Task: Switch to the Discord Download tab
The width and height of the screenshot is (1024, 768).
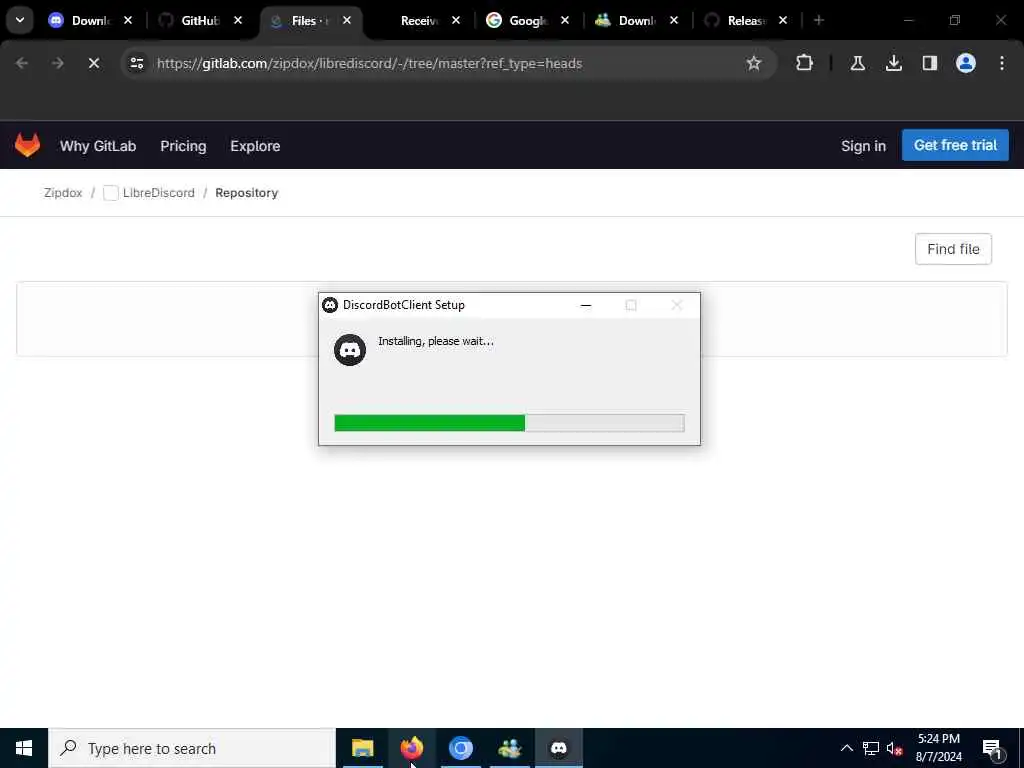Action: pos(89,21)
